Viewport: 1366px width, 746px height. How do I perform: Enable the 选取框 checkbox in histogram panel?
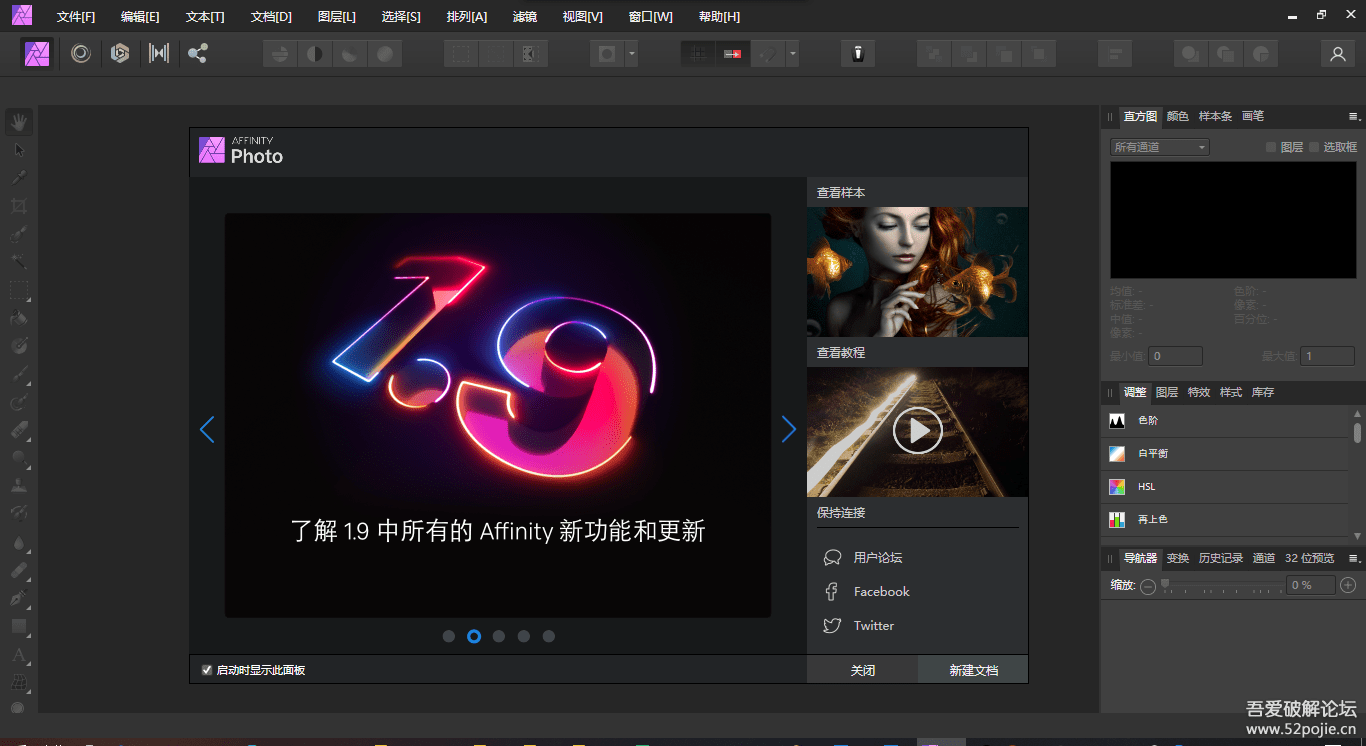point(1314,147)
